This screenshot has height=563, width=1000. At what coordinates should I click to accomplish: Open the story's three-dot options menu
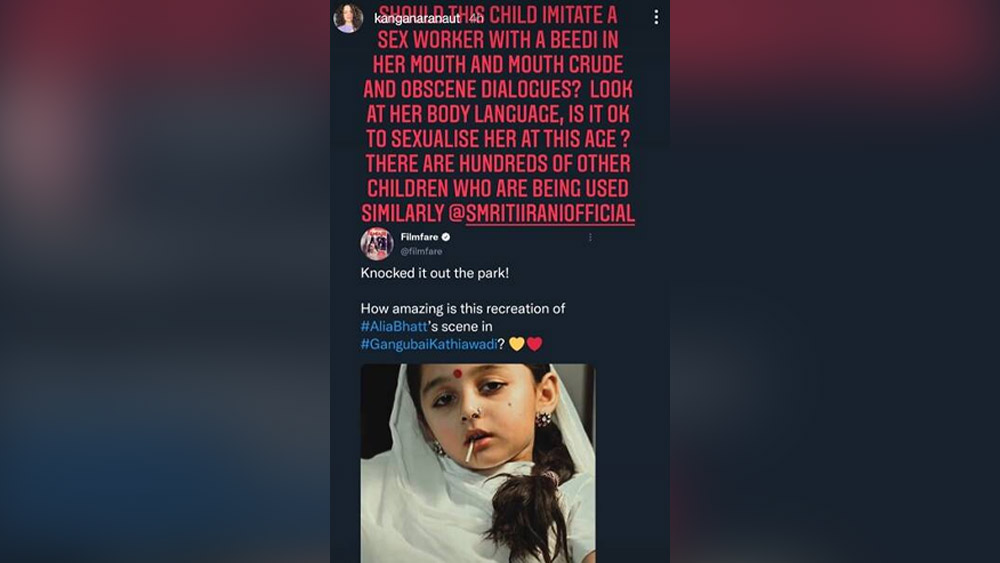coord(656,17)
